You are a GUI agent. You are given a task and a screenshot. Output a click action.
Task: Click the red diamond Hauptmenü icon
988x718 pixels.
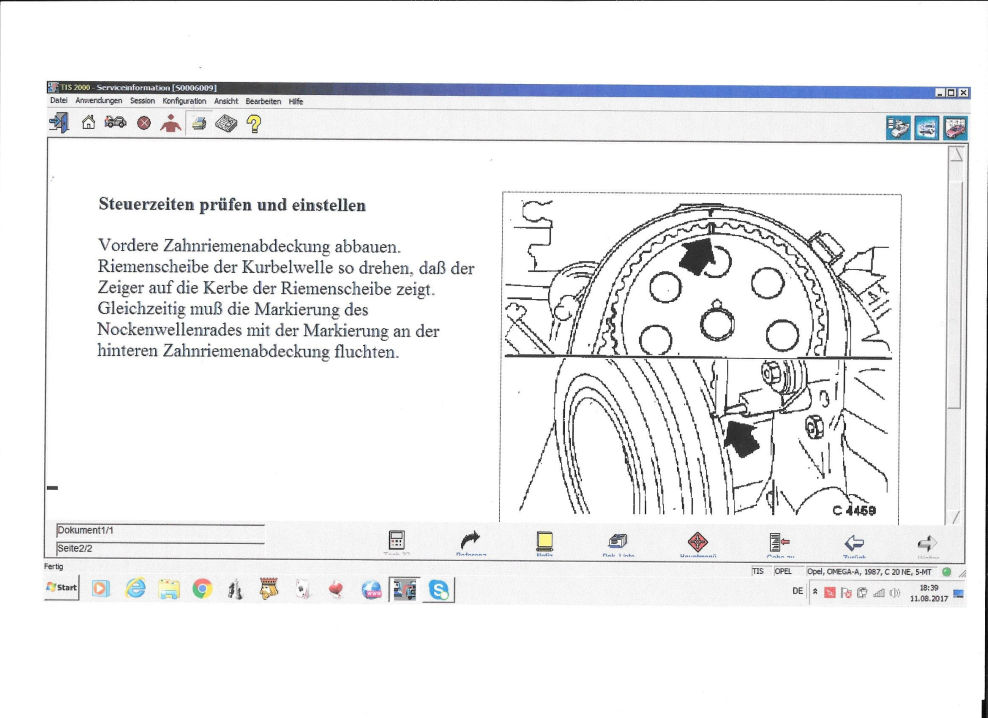click(x=697, y=541)
